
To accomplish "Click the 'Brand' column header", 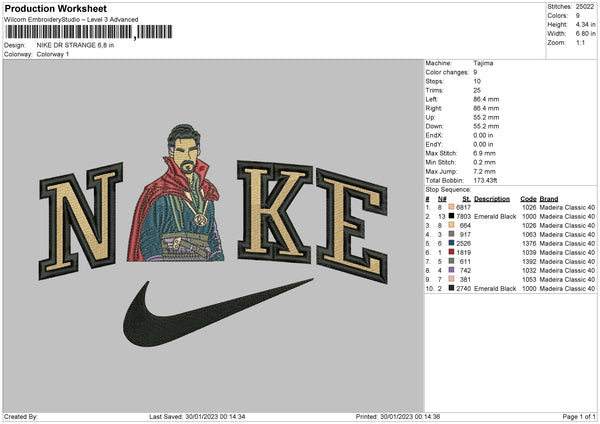I will tap(549, 199).
